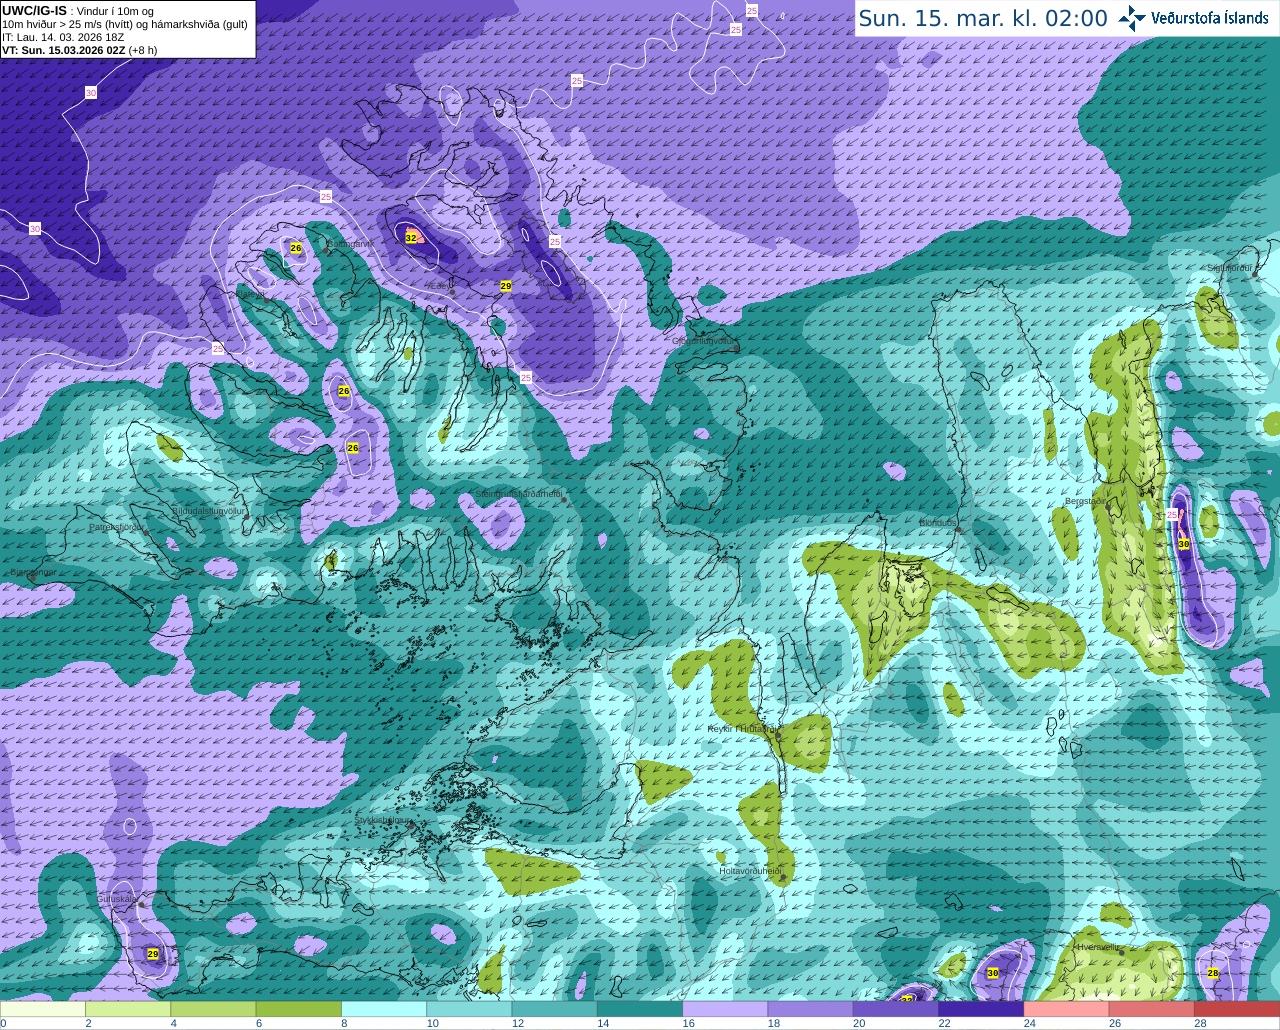Image resolution: width=1280 pixels, height=1030 pixels.
Task: Click the Veðurstofa Íslands name text
Action: point(1210,18)
